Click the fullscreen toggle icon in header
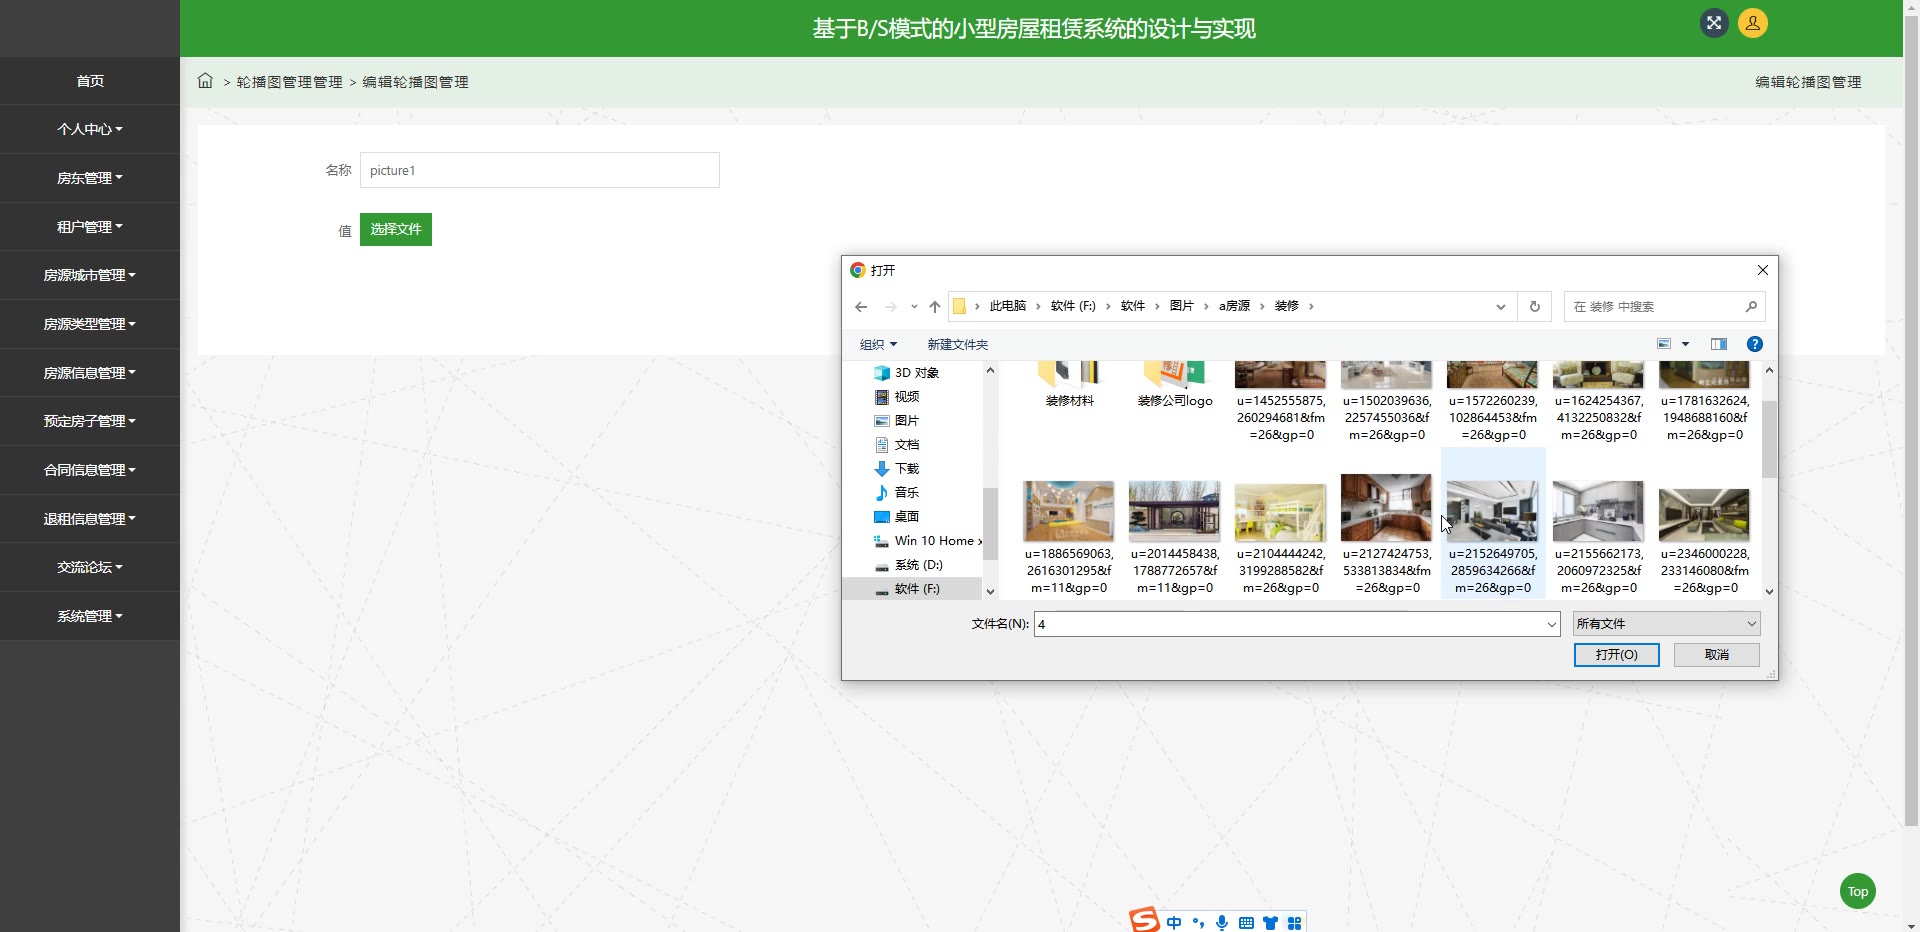 tap(1714, 23)
